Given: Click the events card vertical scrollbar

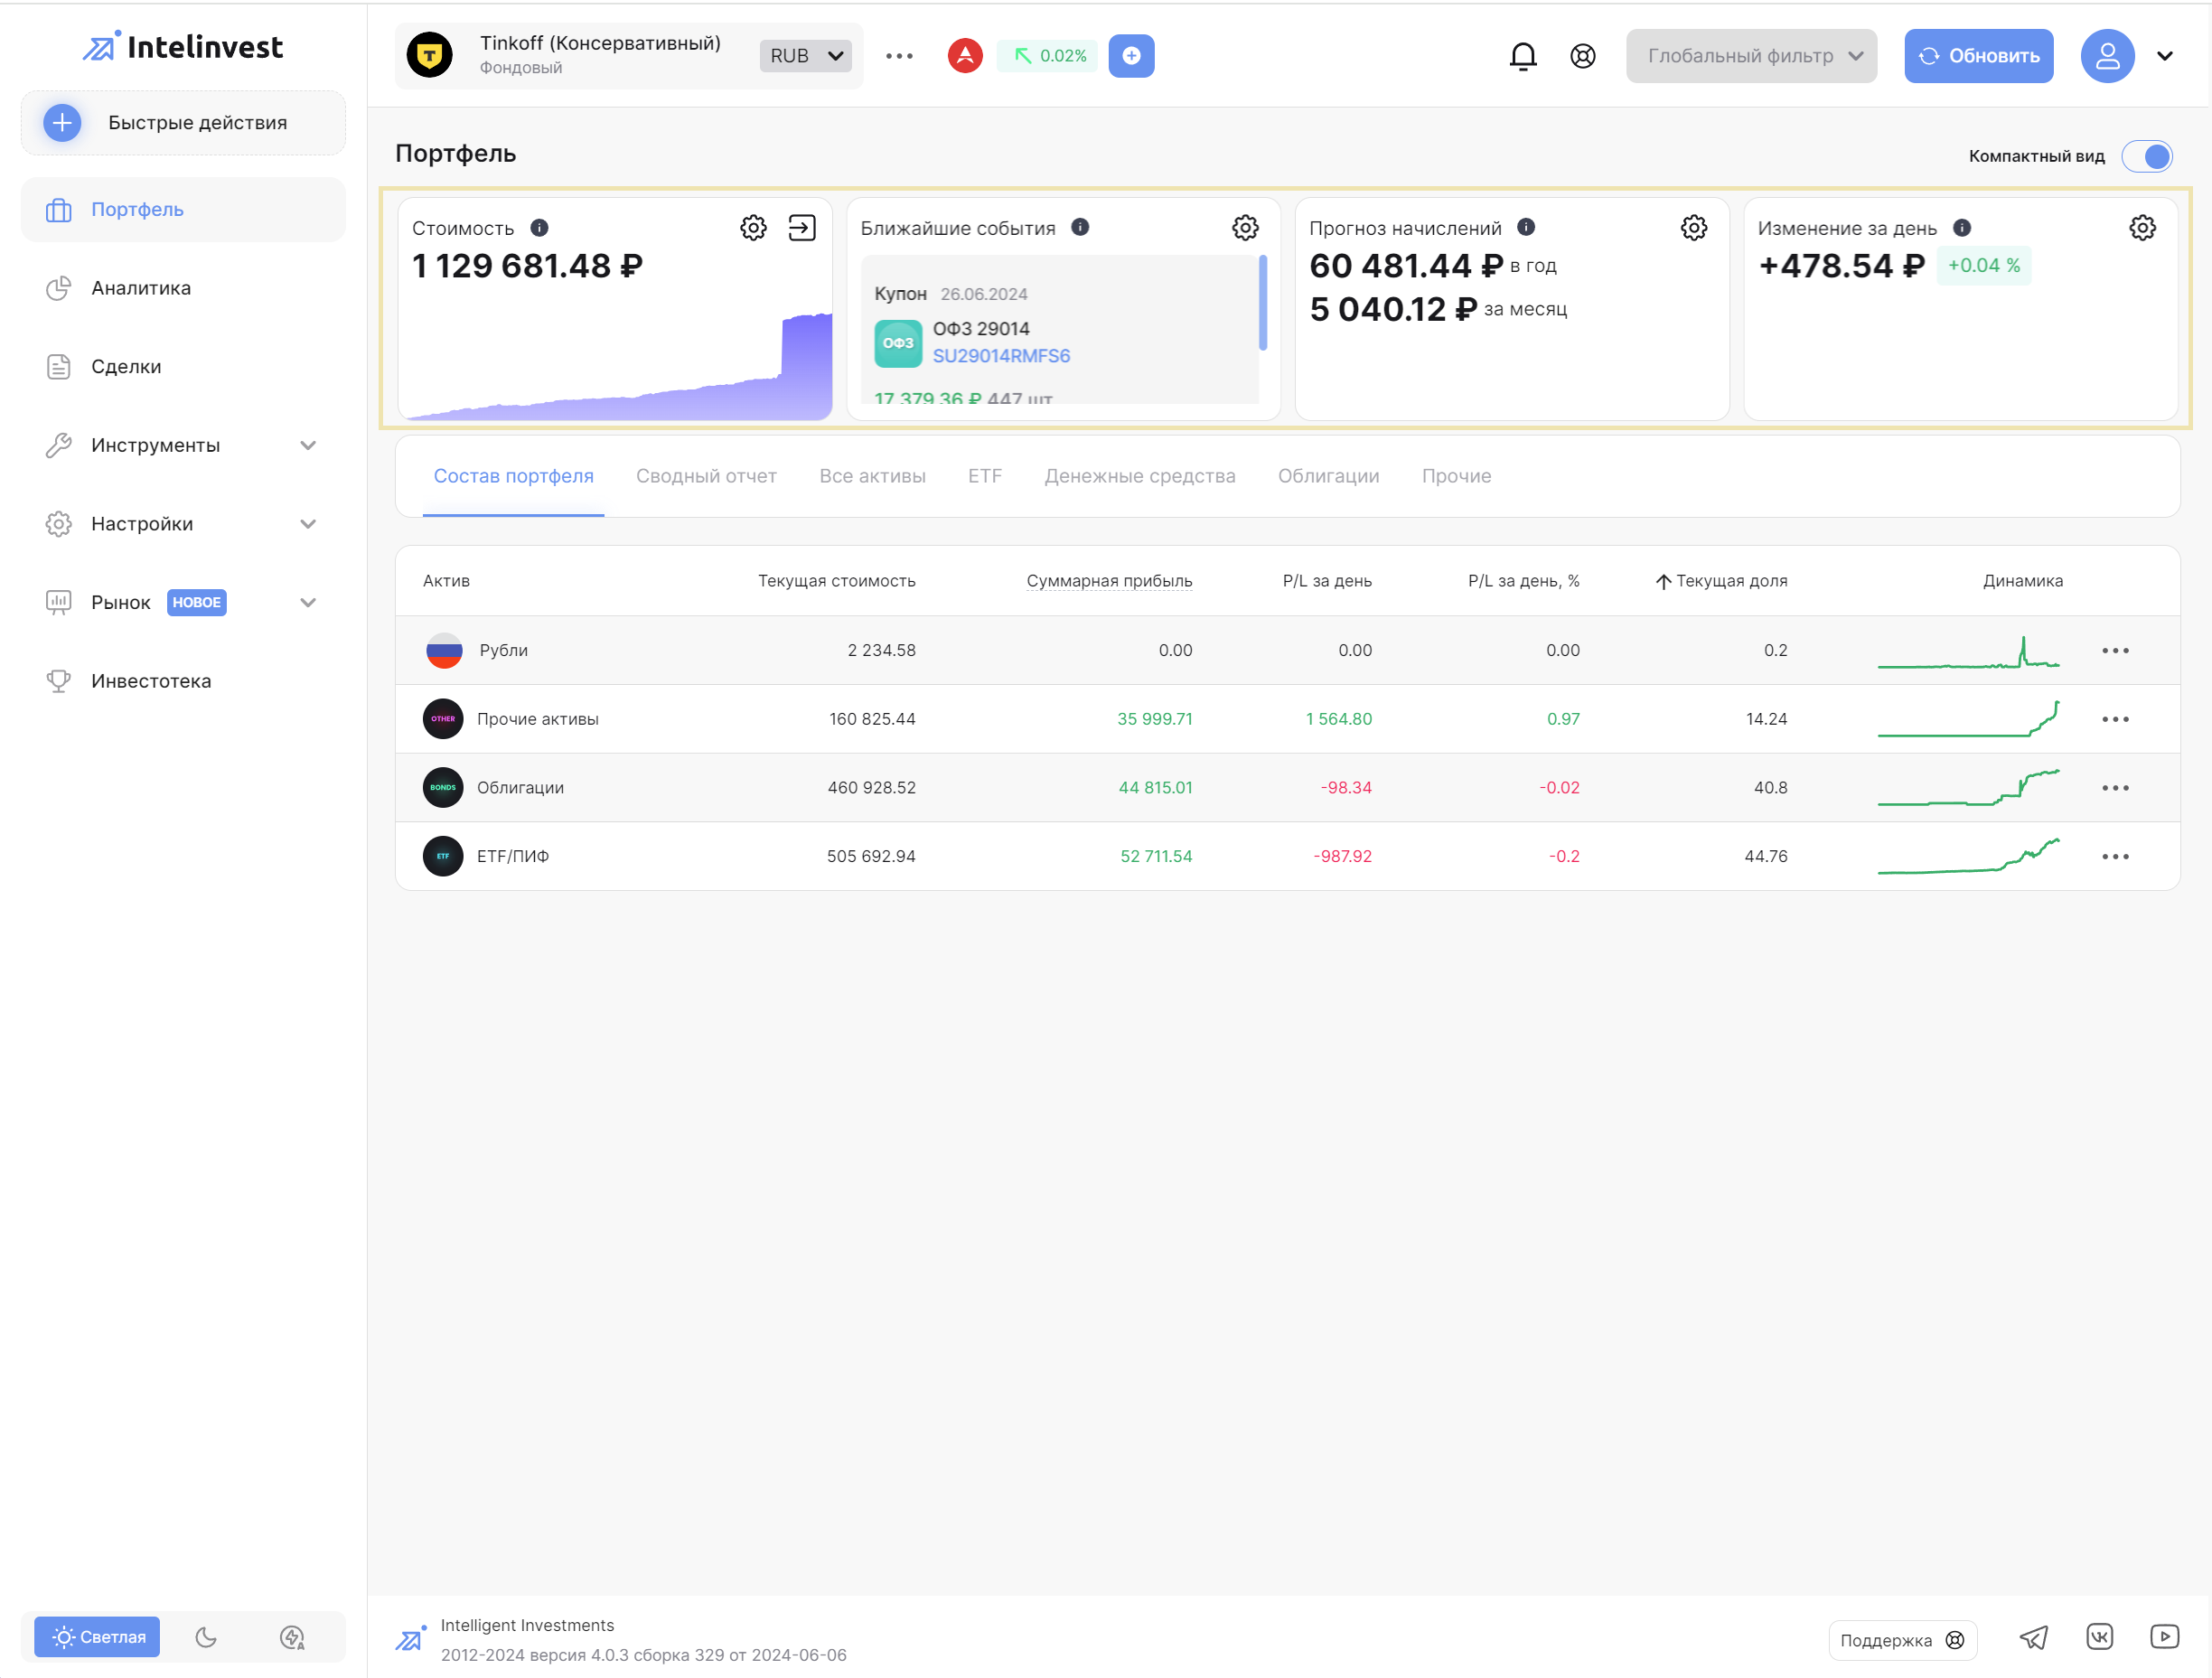Looking at the screenshot, I should [1263, 303].
